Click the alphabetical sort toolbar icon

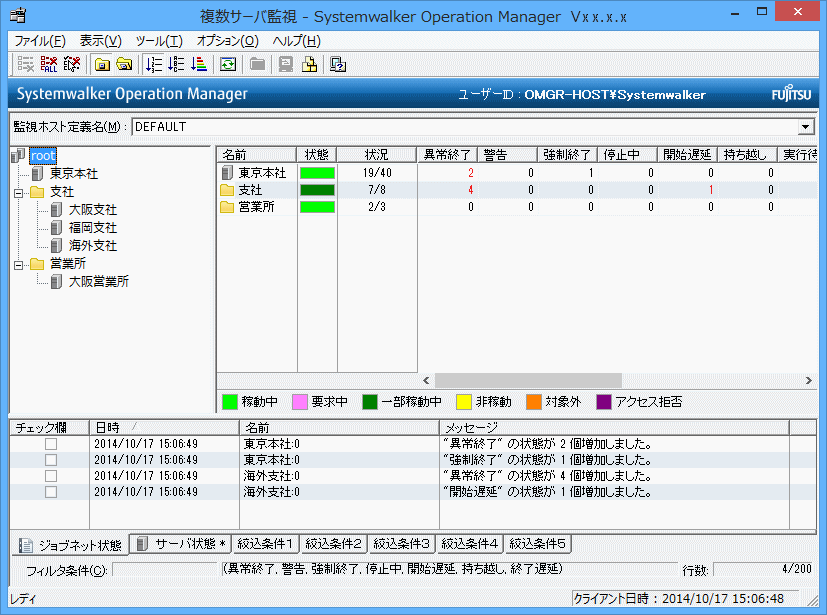[x=175, y=65]
